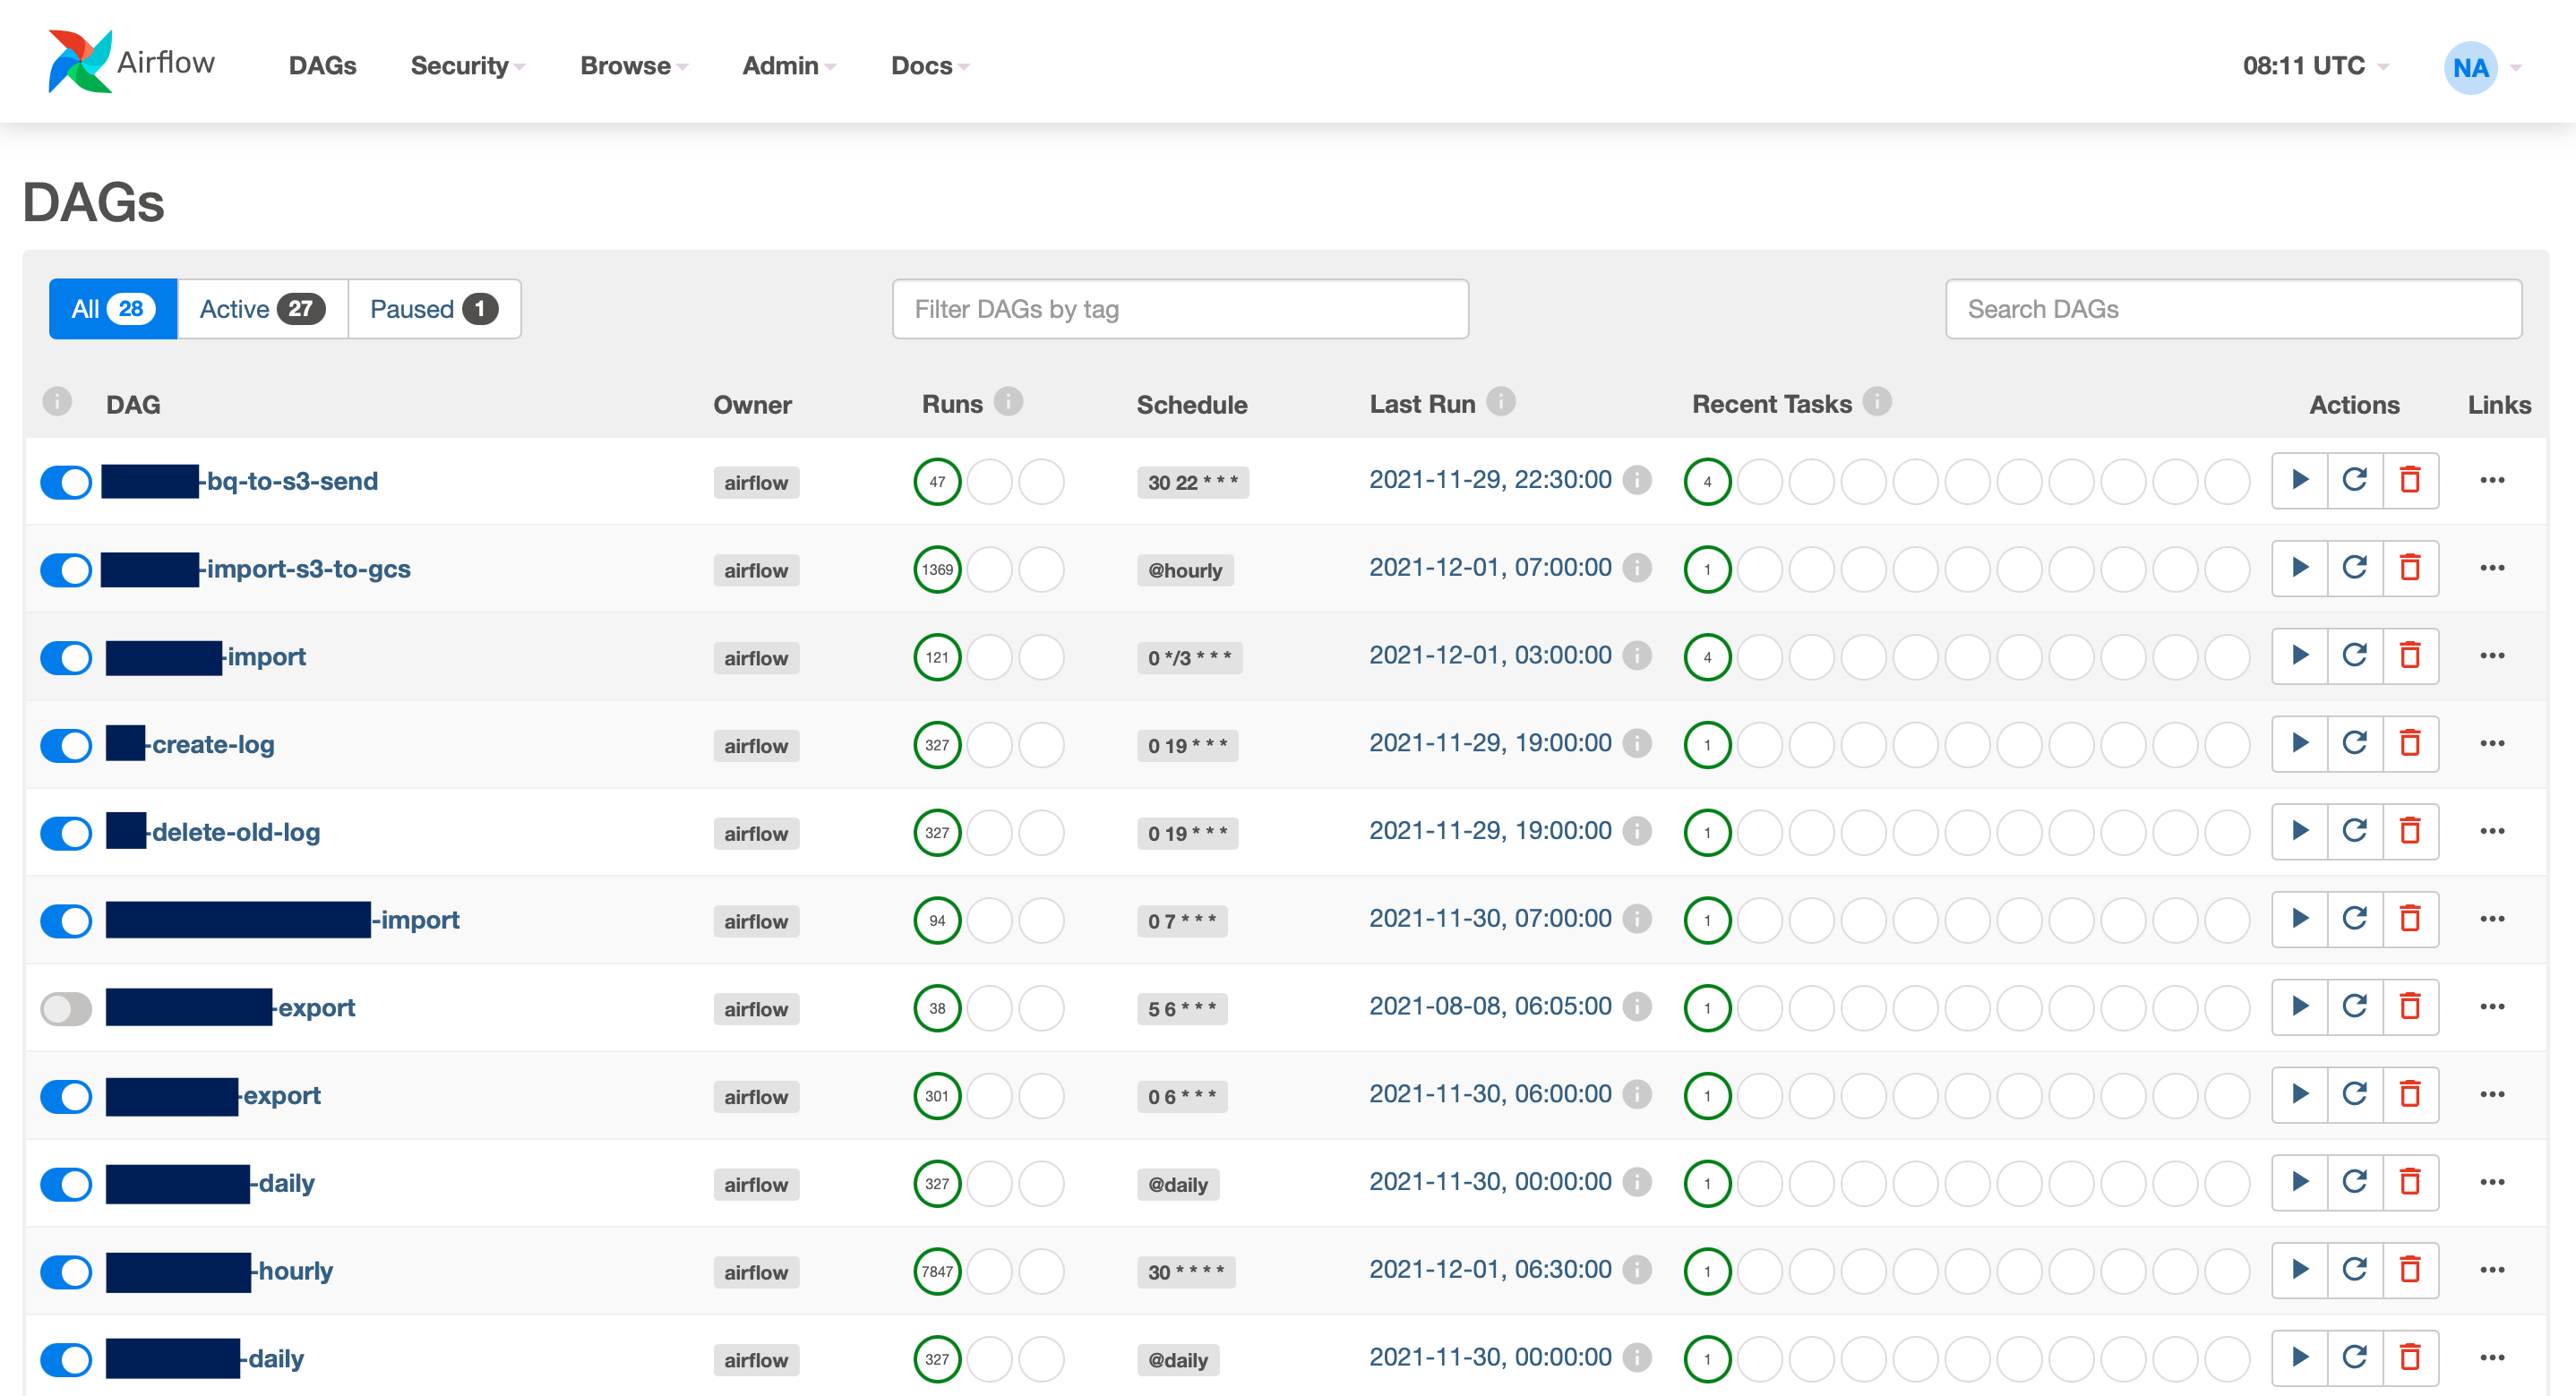Click info icon next to Runs header
2576x1396 pixels.
(x=1008, y=402)
